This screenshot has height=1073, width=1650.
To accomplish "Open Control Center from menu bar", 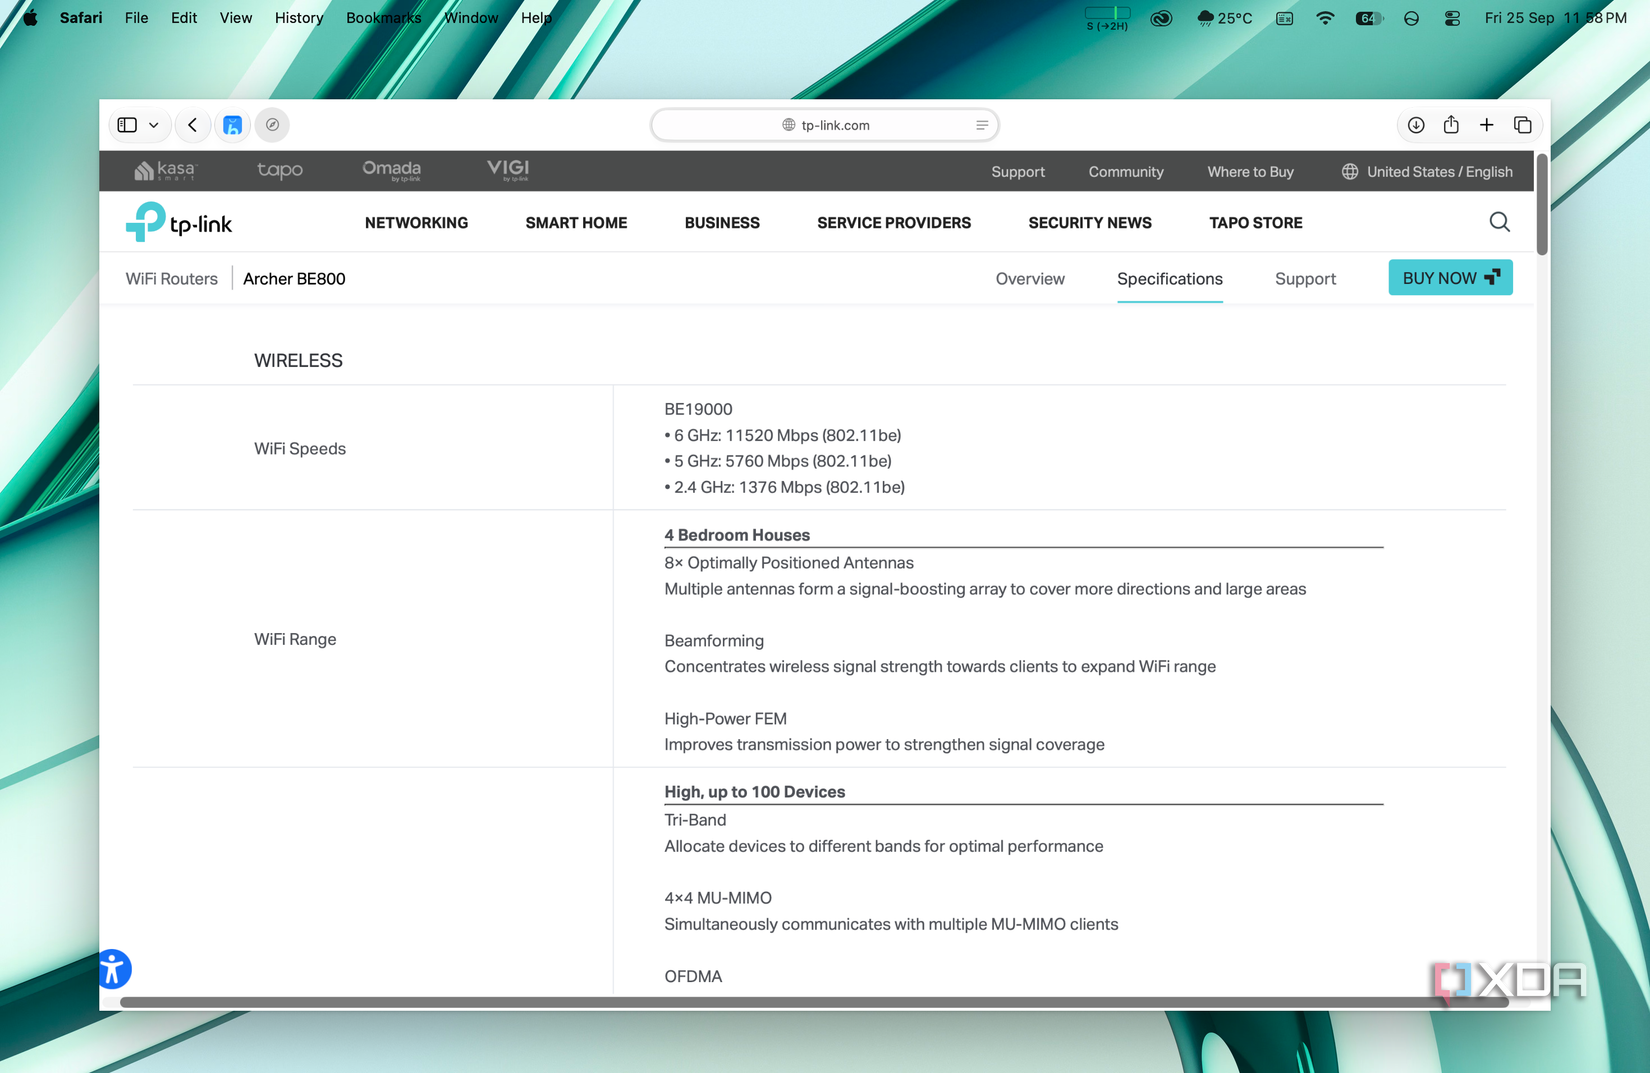I will (1452, 18).
